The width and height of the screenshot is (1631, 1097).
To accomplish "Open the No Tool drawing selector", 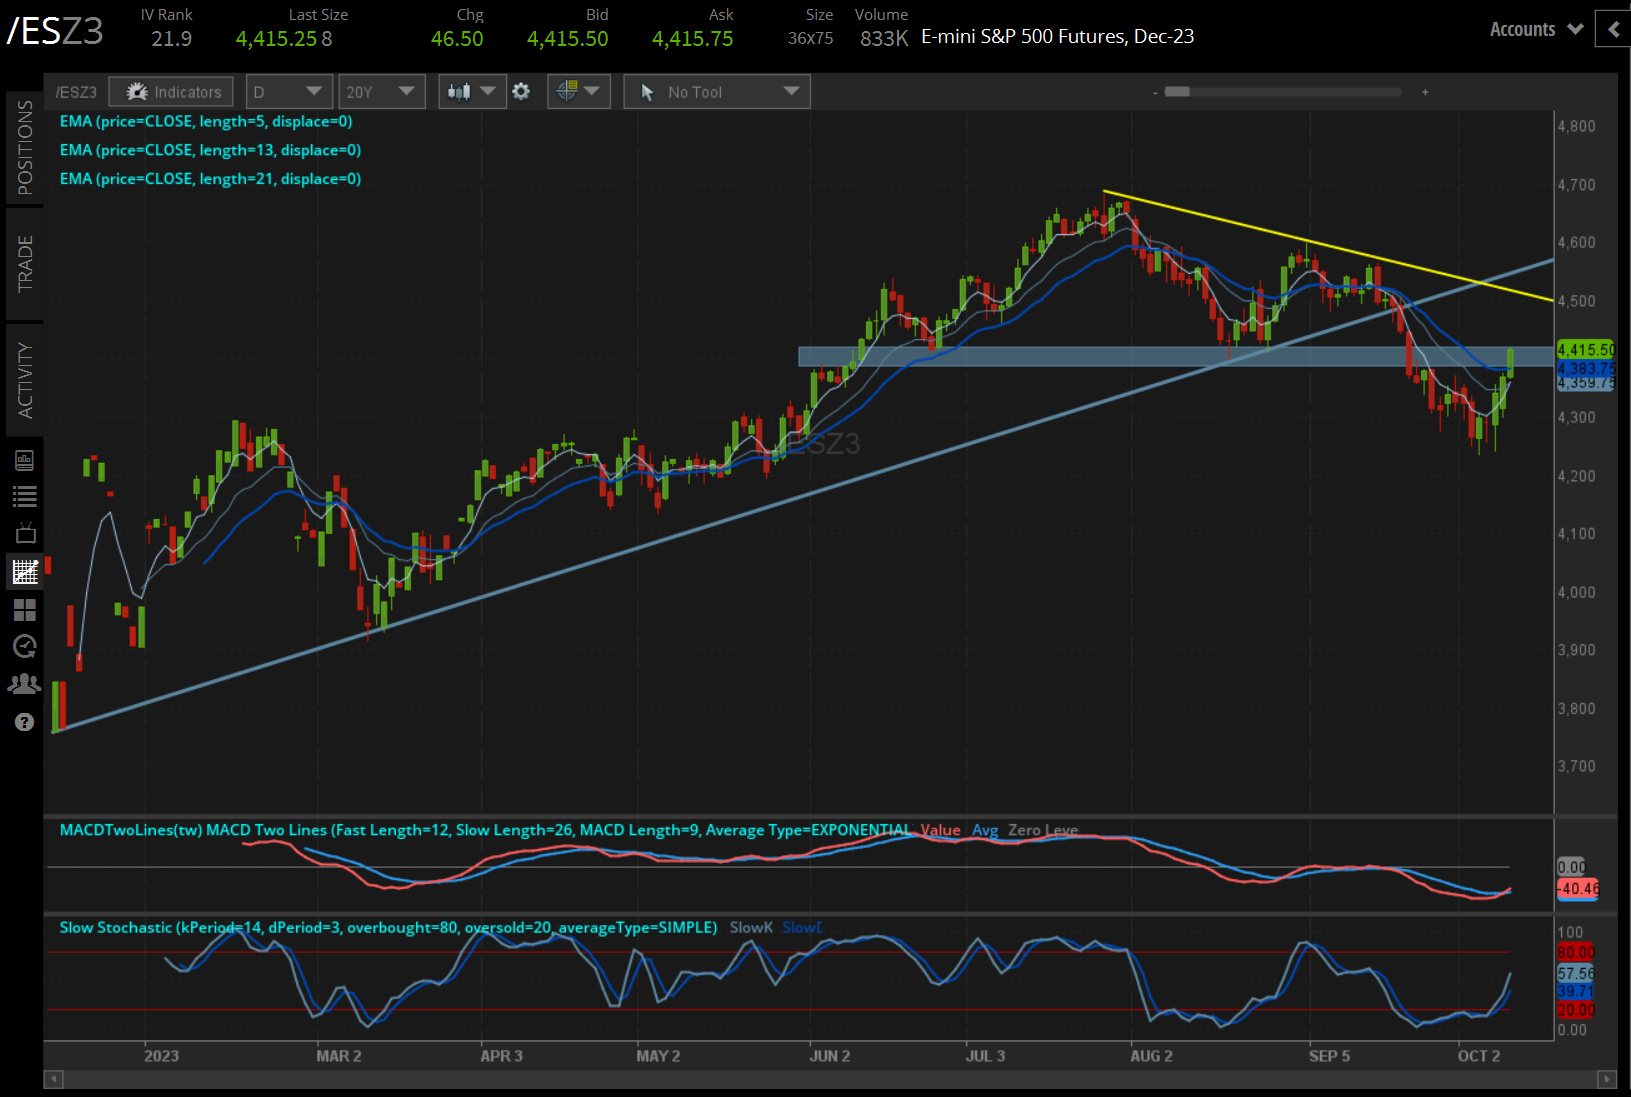I will click(x=716, y=91).
